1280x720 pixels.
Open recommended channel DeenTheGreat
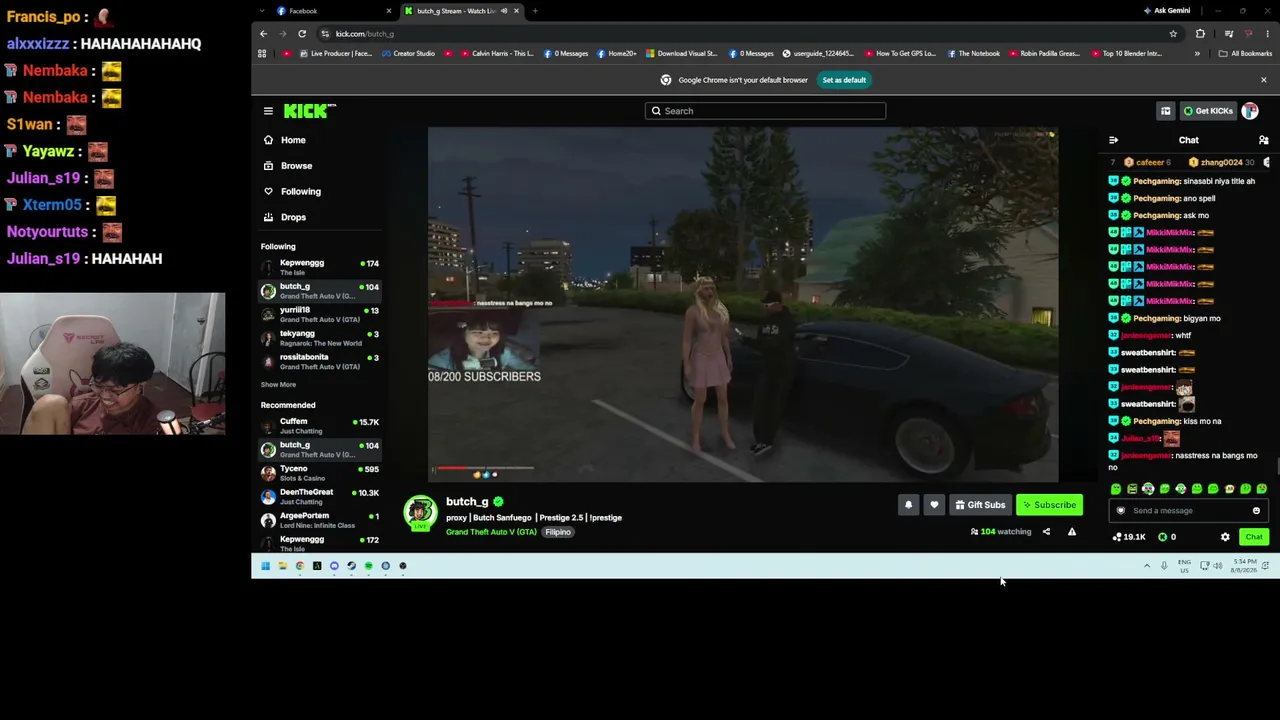(319, 497)
